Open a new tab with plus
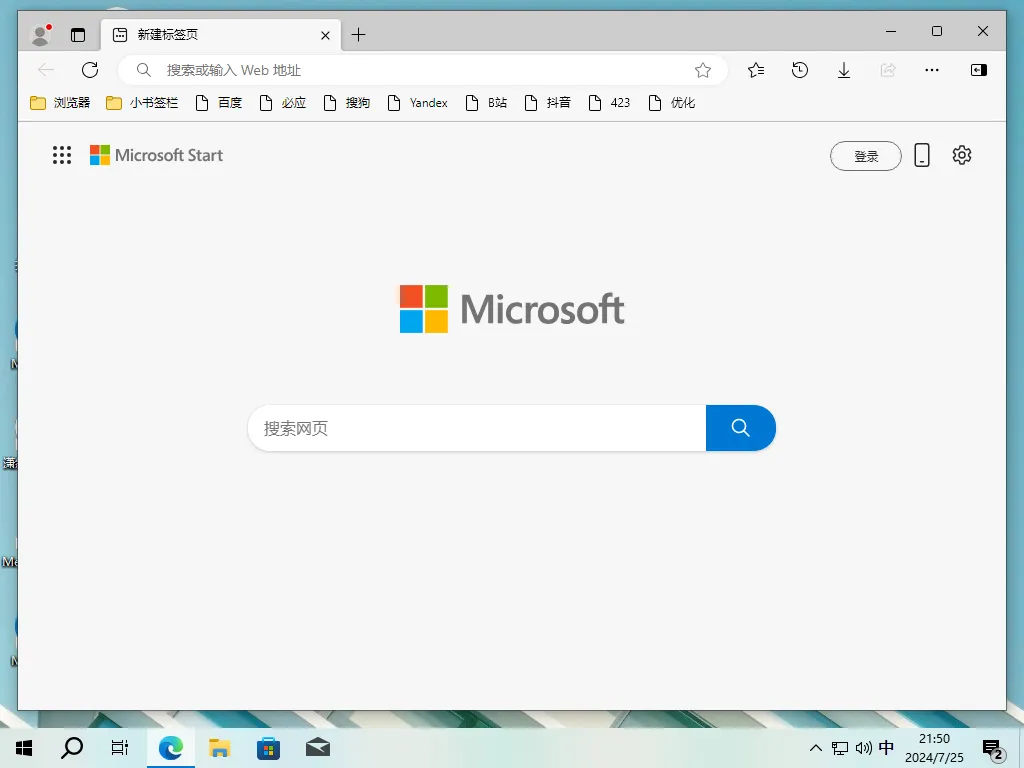Viewport: 1024px width, 768px height. click(358, 33)
